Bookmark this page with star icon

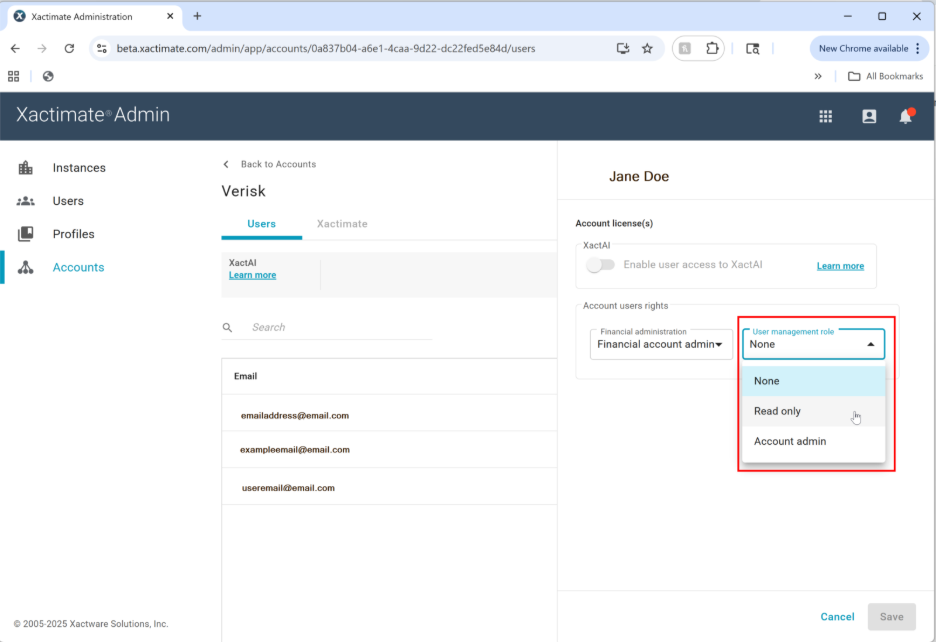(x=647, y=48)
